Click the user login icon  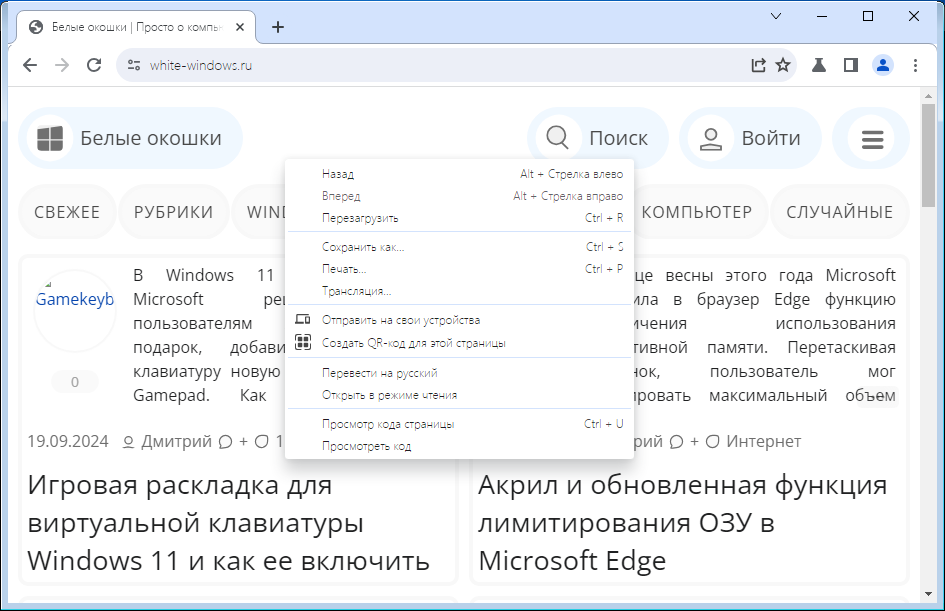711,139
